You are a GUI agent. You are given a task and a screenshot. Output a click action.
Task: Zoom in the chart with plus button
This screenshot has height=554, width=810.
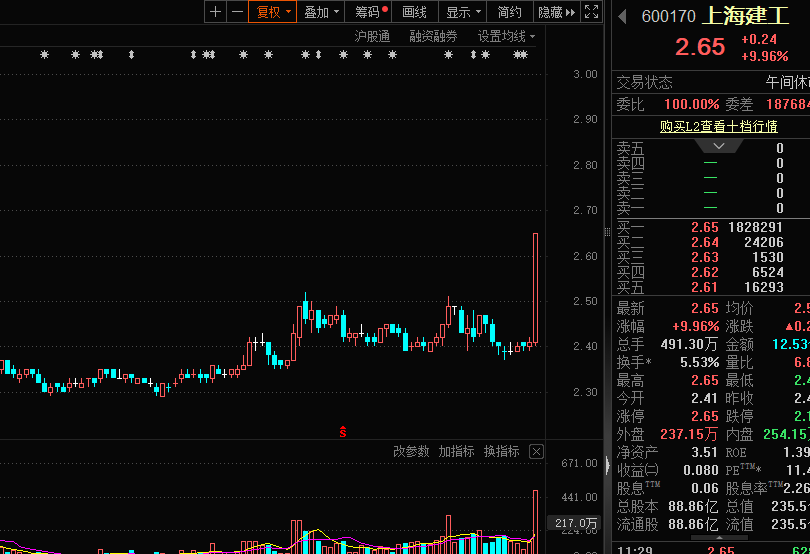tap(215, 12)
